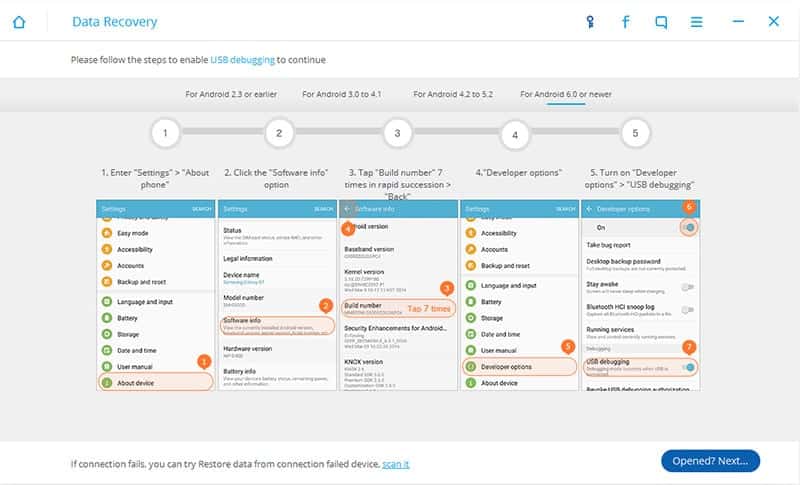
Task: Click the USB debugging link in instructions
Action: (242, 60)
